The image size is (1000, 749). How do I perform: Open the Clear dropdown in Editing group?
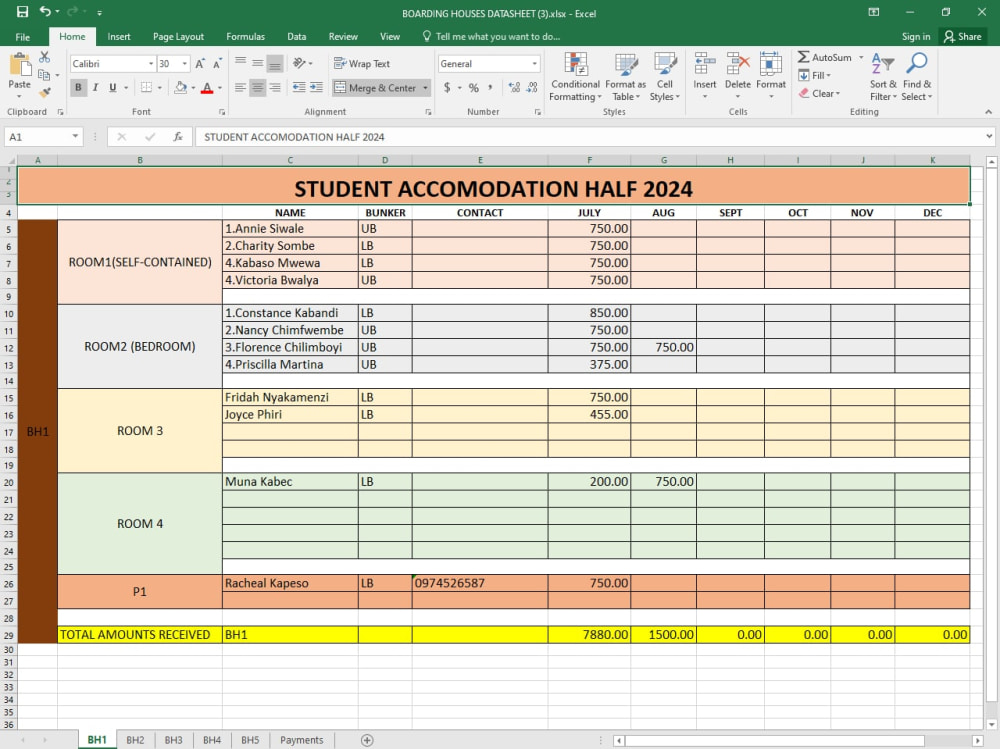tap(820, 93)
